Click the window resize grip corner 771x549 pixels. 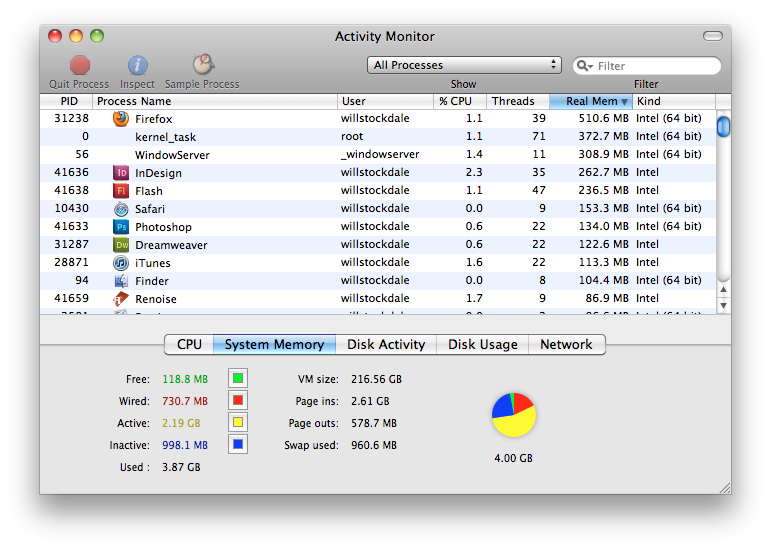[725, 488]
